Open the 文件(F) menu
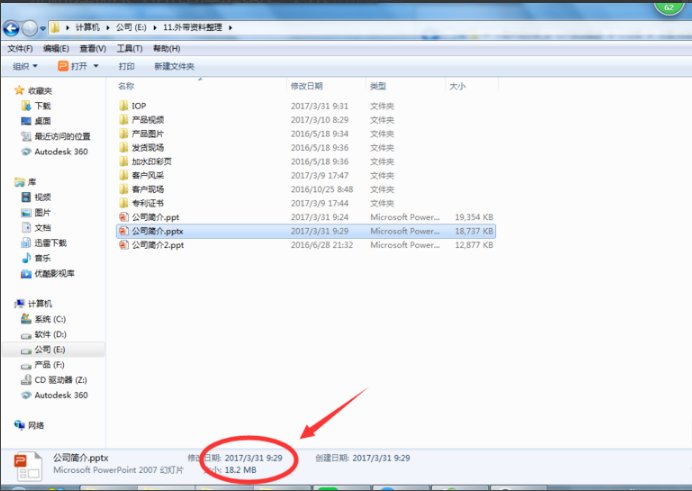 pyautogui.click(x=20, y=49)
